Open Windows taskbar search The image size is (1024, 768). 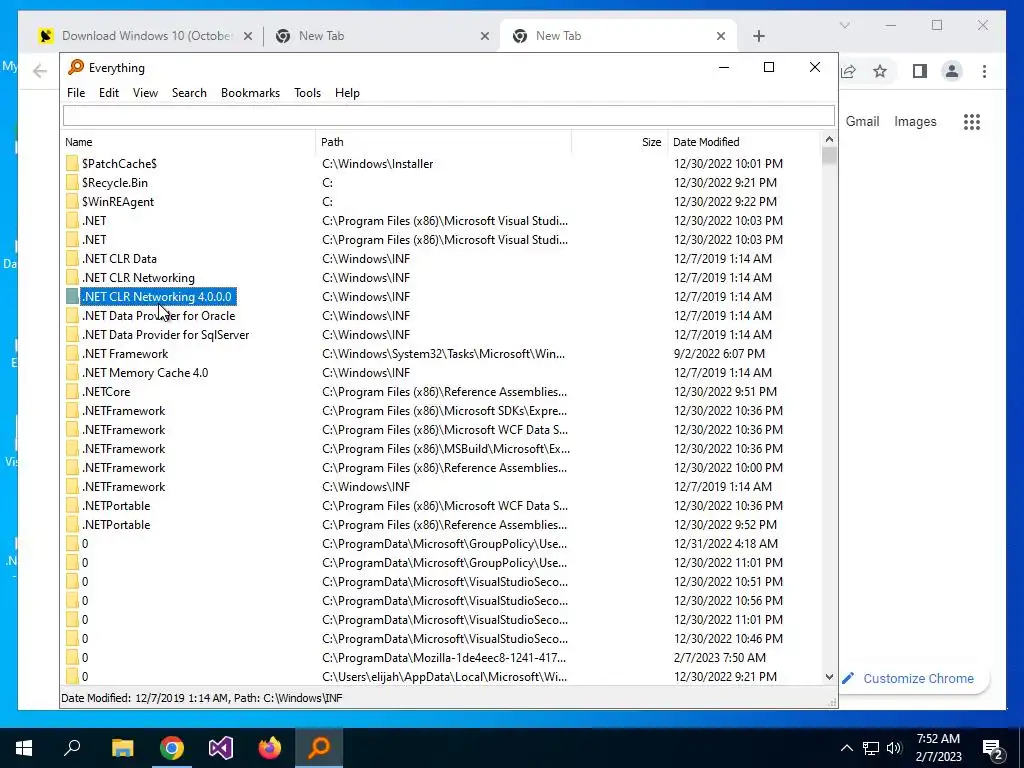tap(72, 748)
